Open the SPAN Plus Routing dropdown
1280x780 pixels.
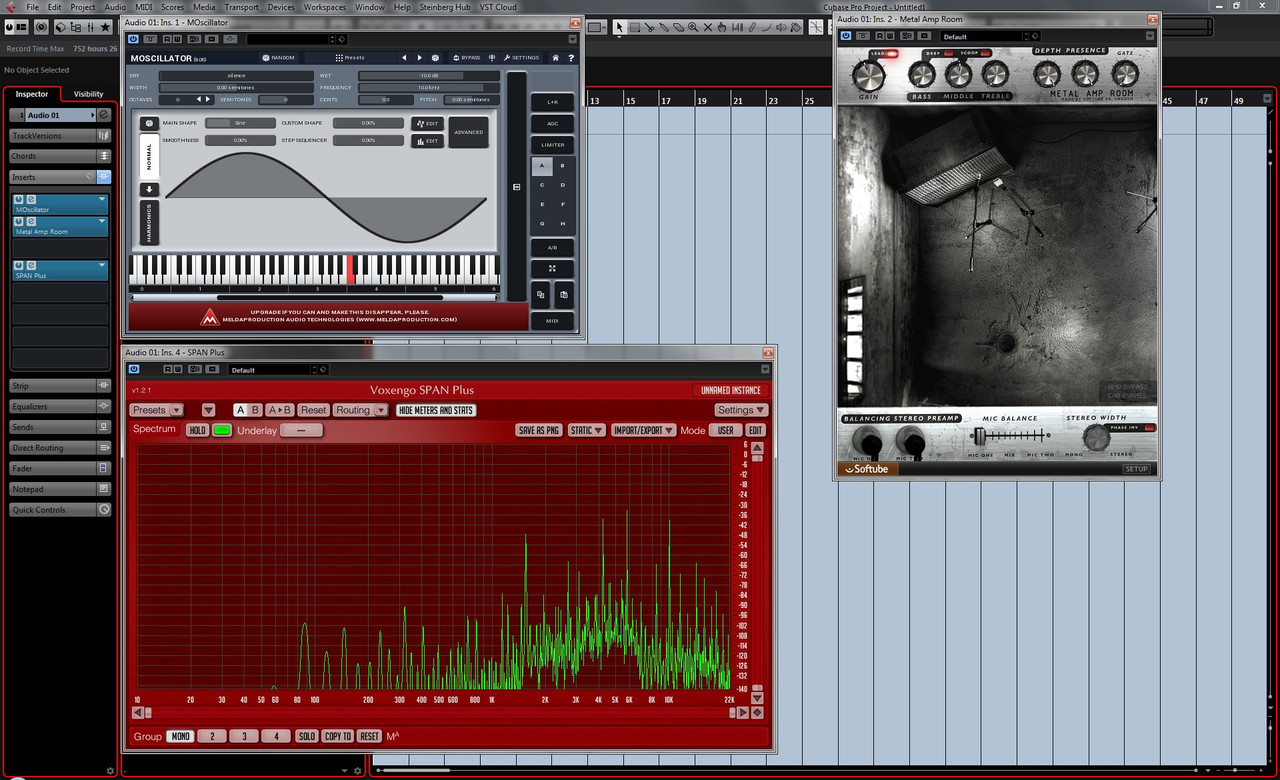(x=360, y=410)
